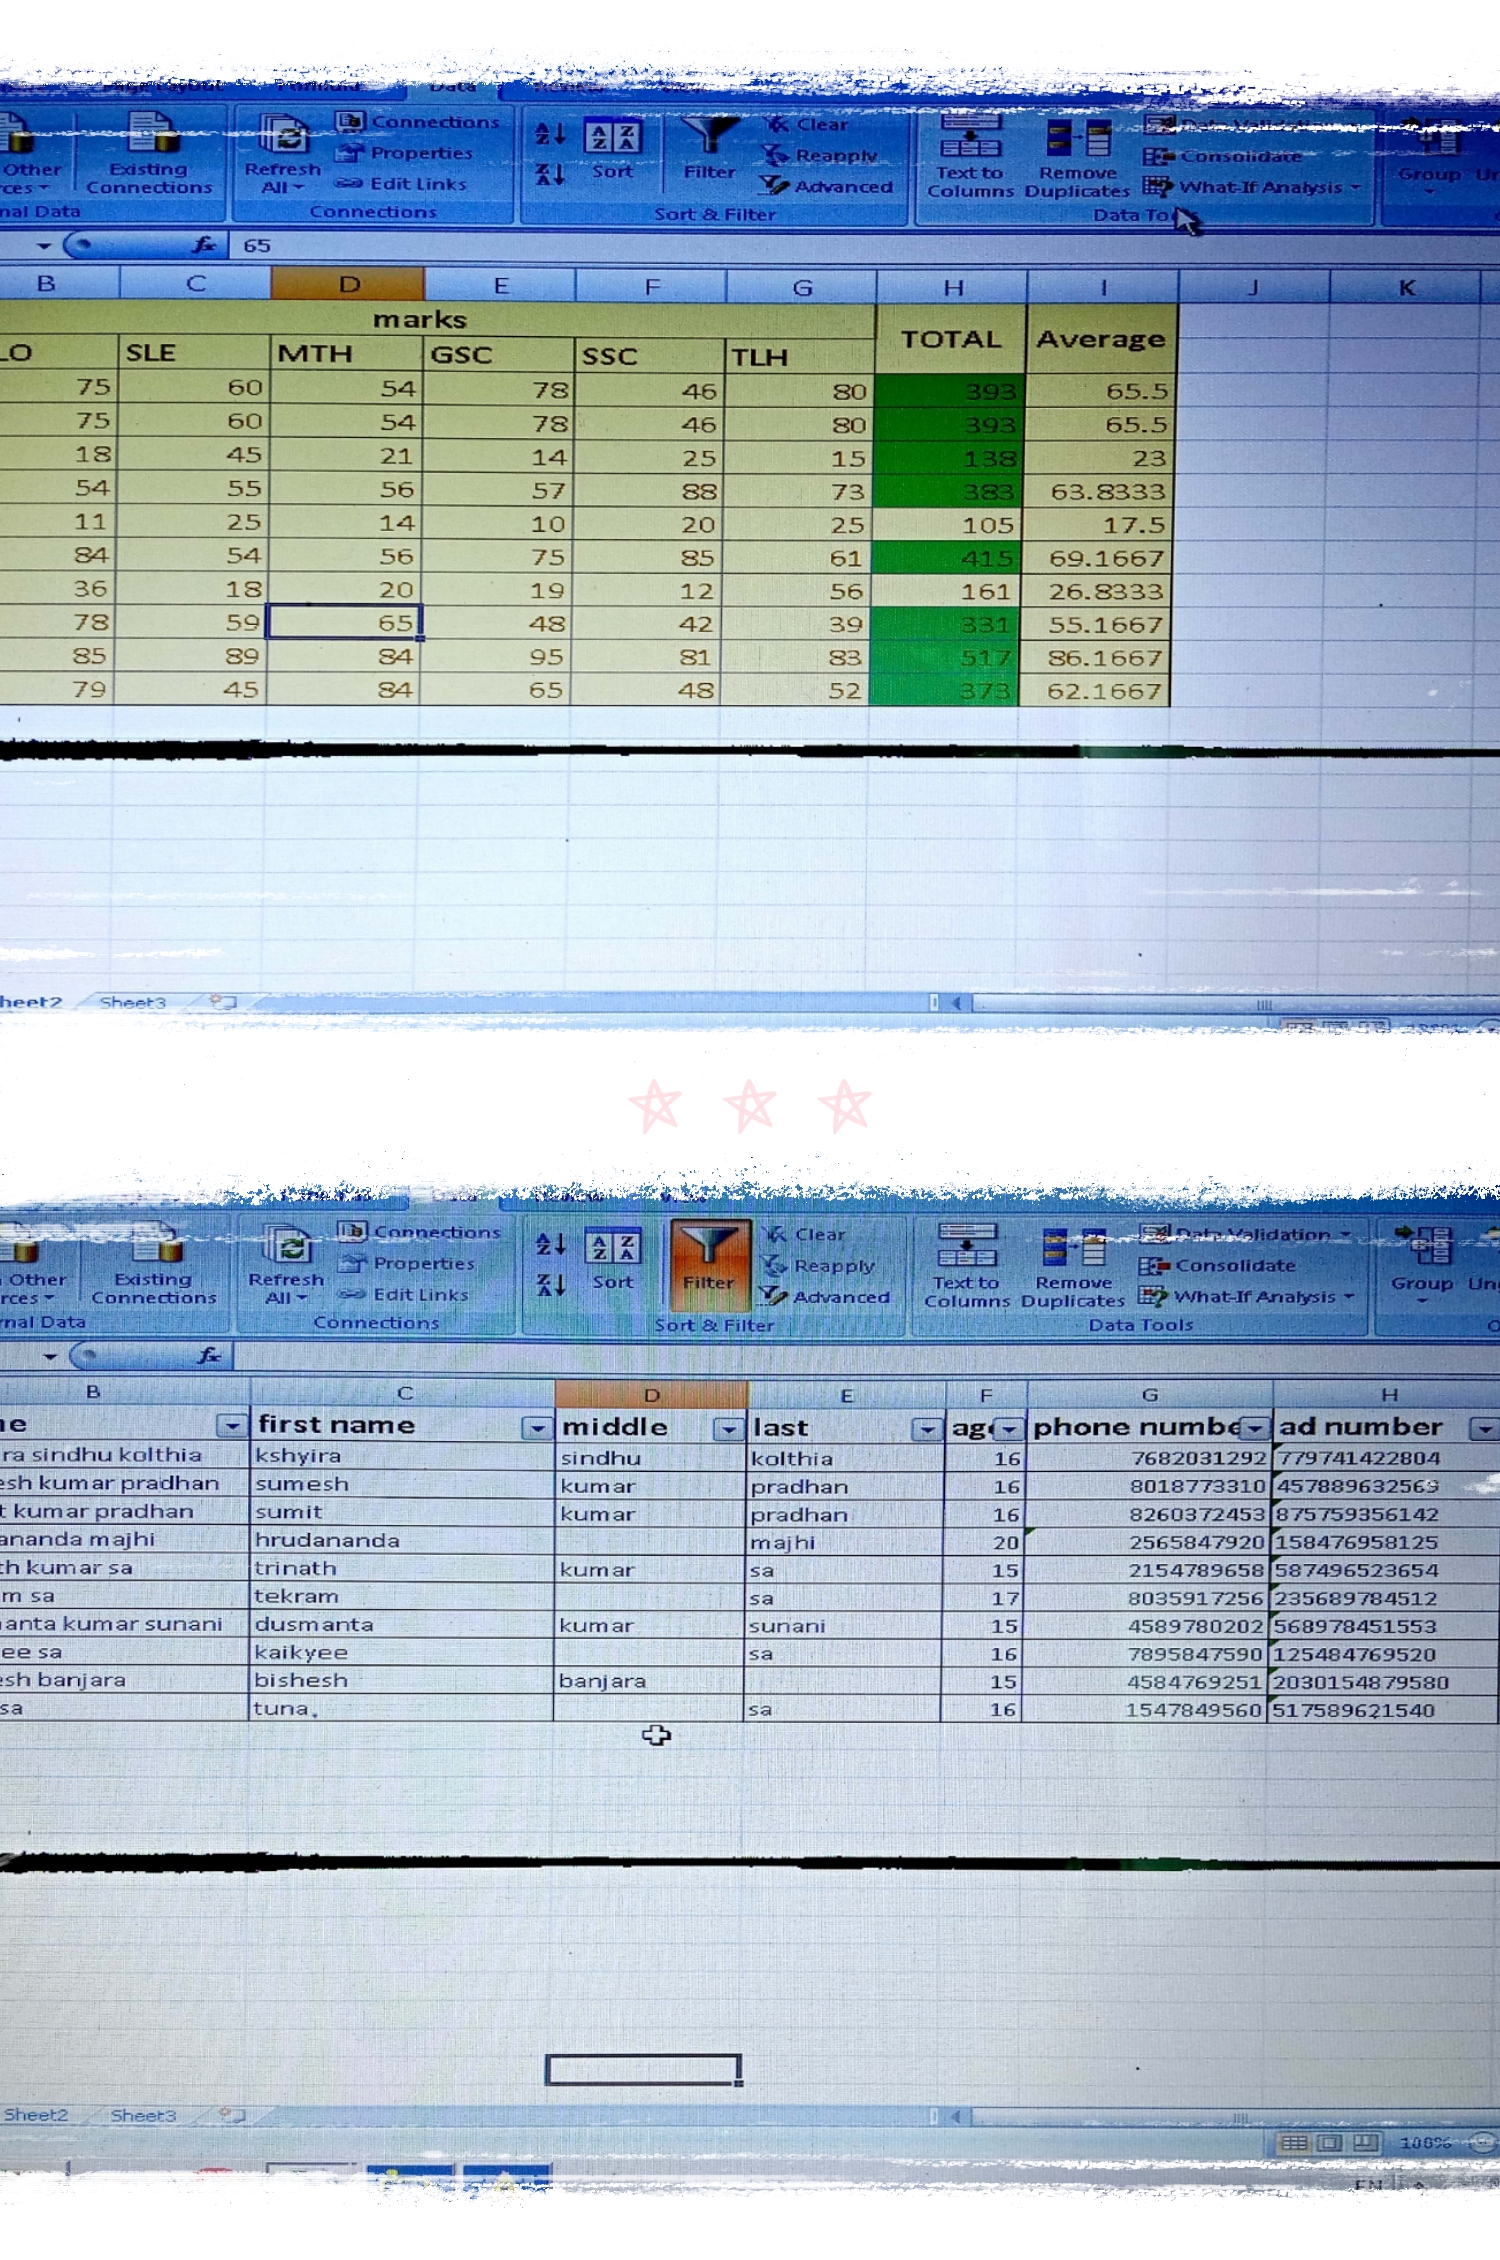
Task: Open the 'first name' column filter dropdown
Action: 537,1427
